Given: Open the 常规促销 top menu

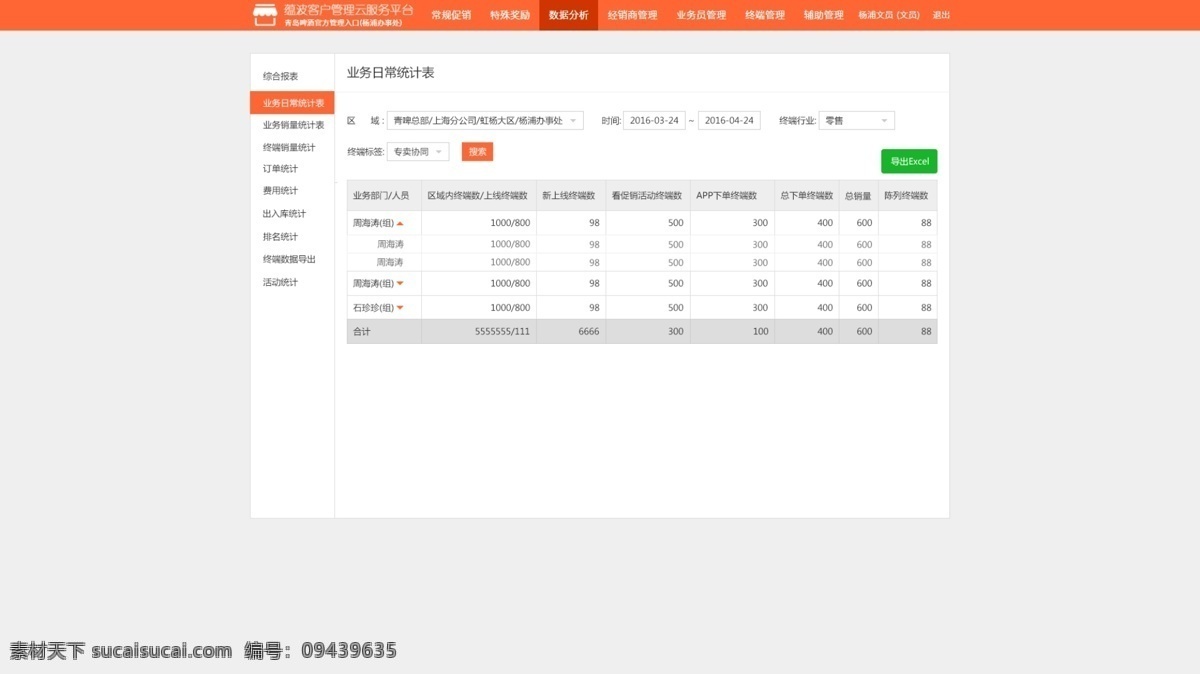Looking at the screenshot, I should click(x=451, y=15).
